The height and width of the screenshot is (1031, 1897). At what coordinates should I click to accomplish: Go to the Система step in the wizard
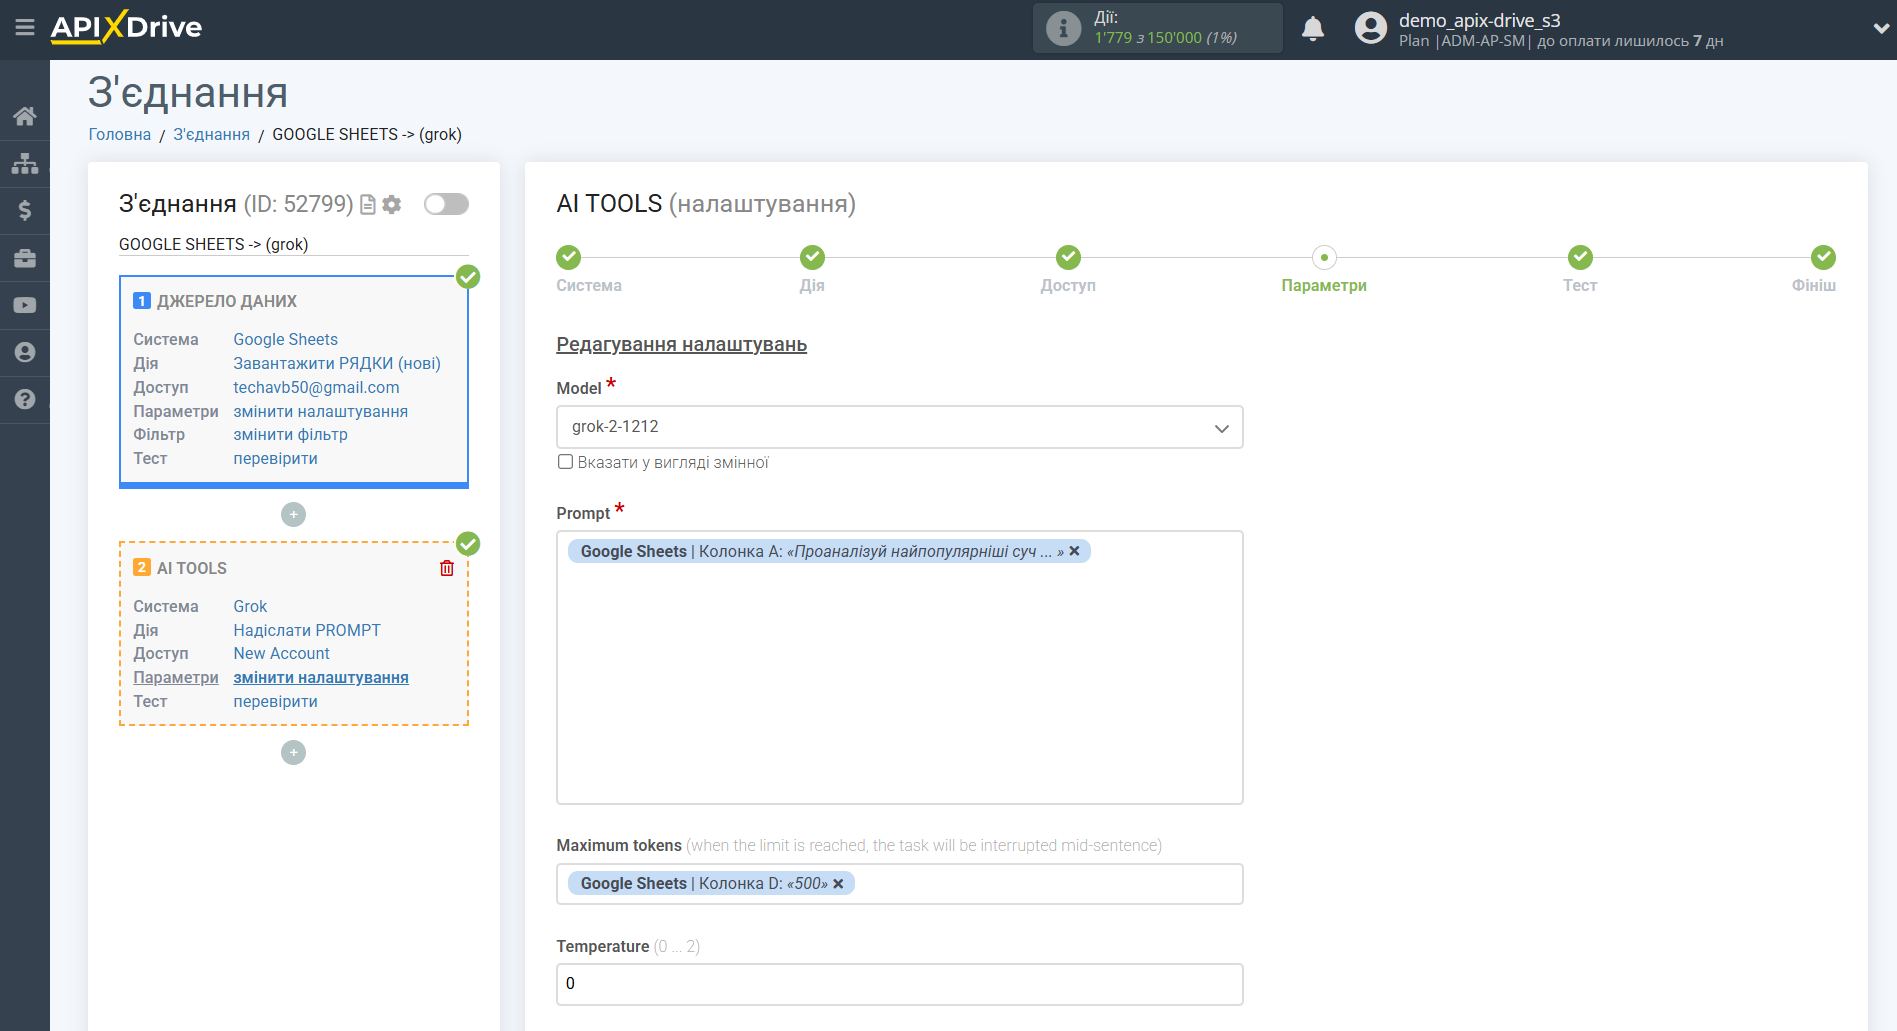568,258
